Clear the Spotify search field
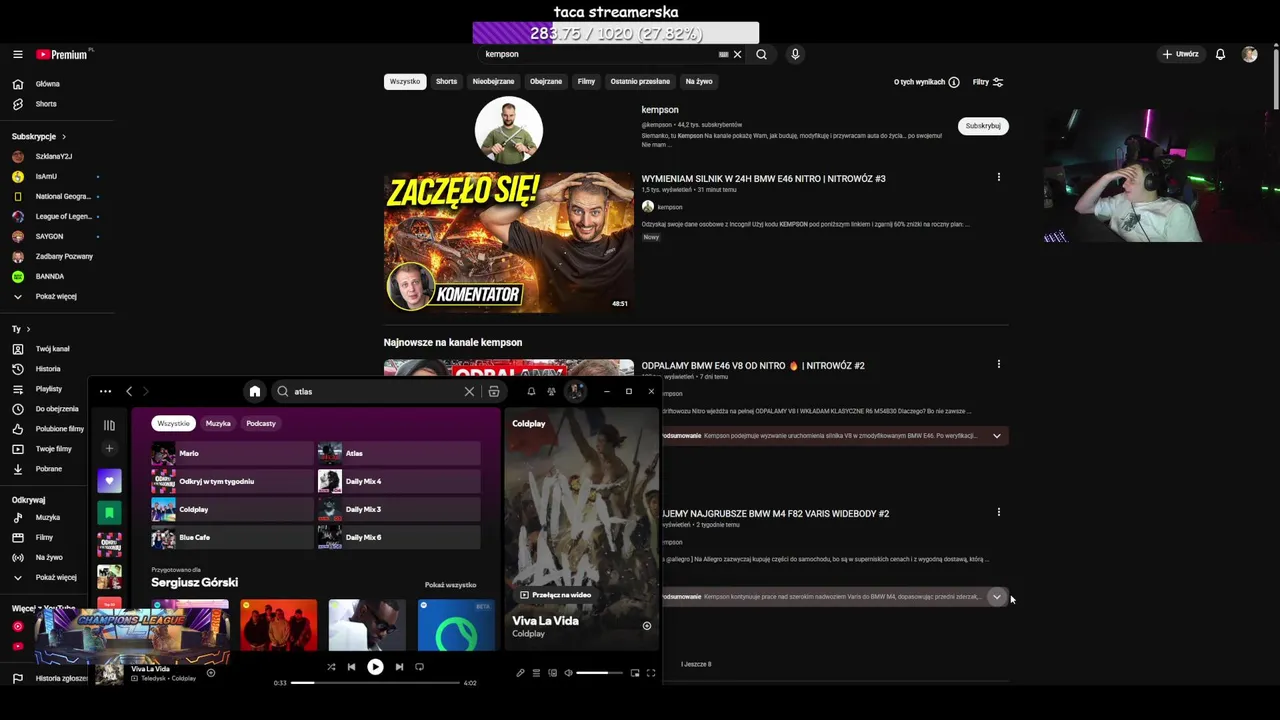The image size is (1280, 720). click(469, 392)
